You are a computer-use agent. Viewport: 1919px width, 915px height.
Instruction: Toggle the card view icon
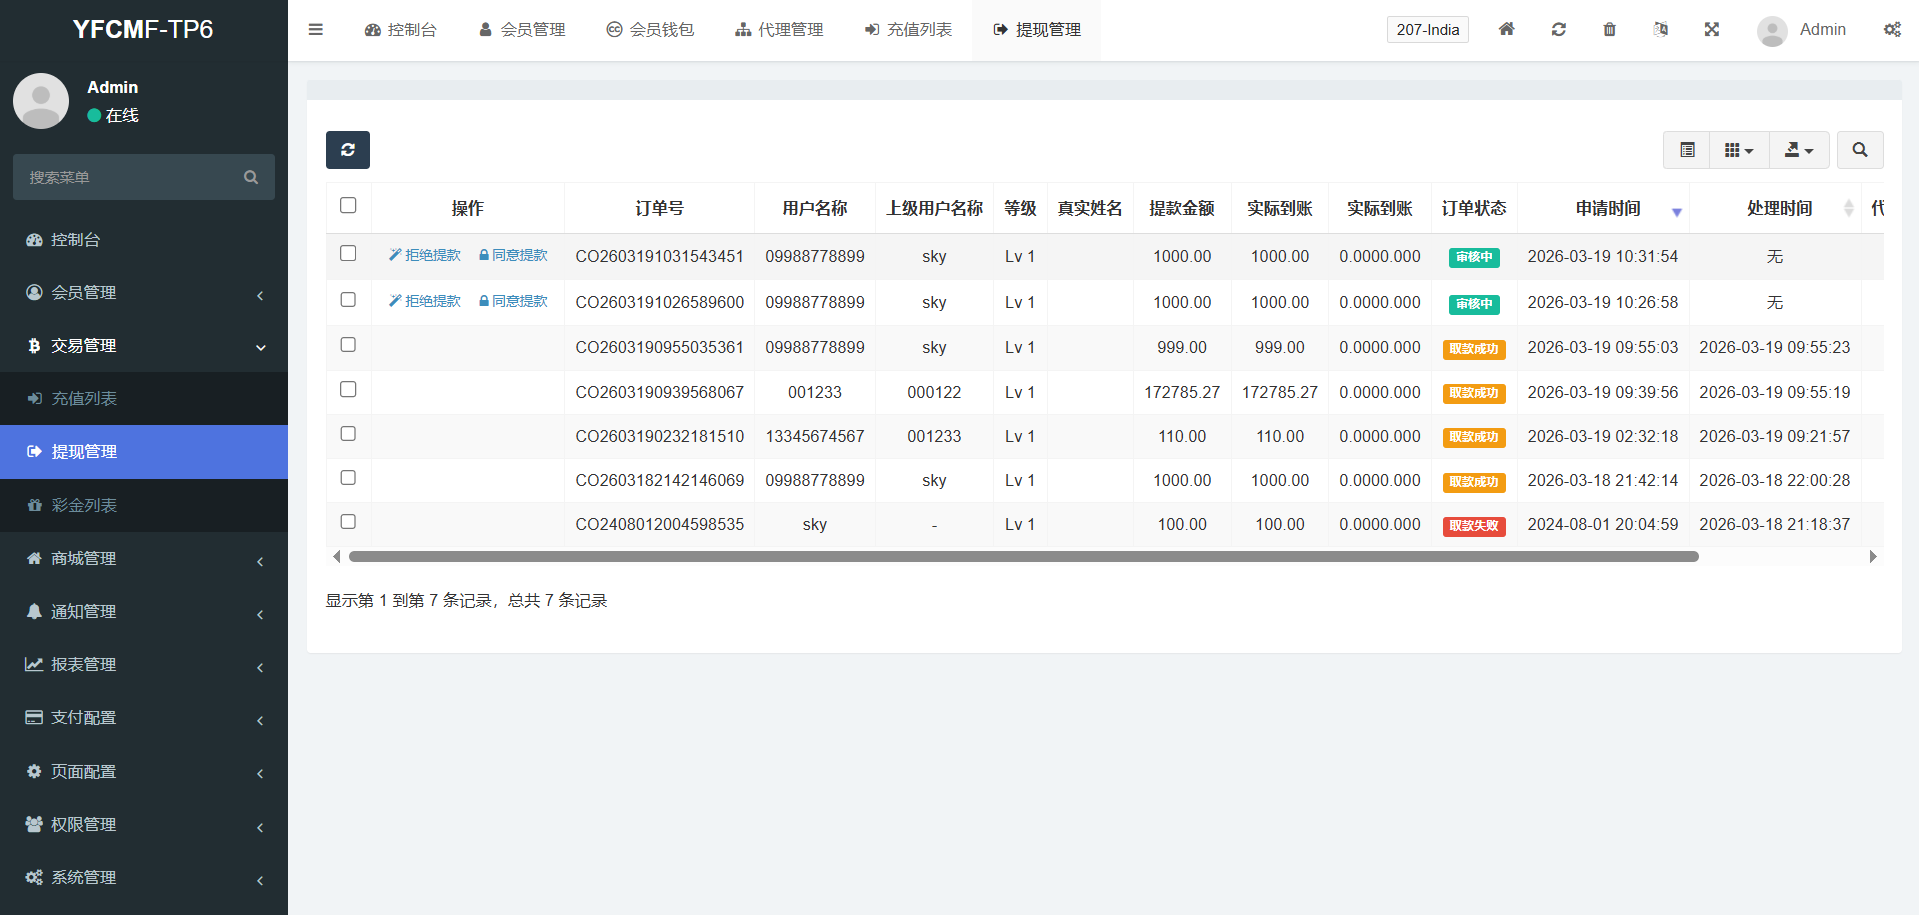coord(1687,150)
